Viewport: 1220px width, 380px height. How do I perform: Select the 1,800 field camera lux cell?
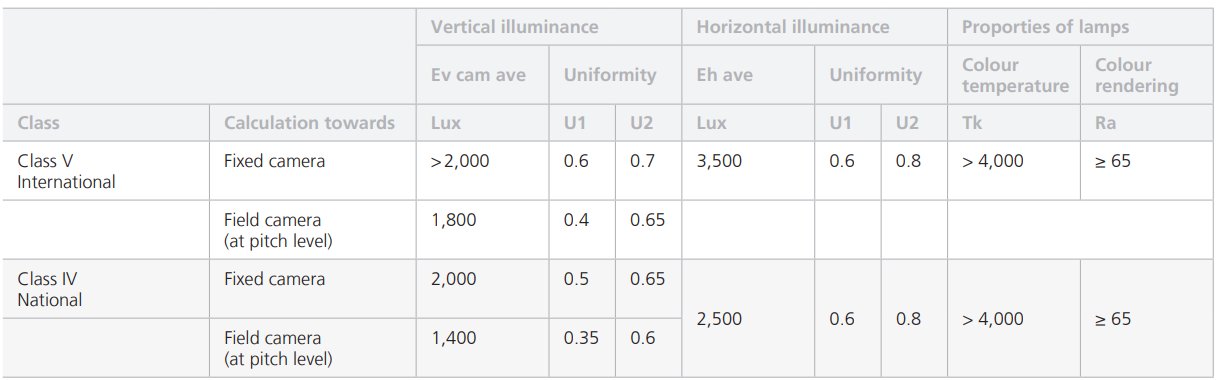453,220
